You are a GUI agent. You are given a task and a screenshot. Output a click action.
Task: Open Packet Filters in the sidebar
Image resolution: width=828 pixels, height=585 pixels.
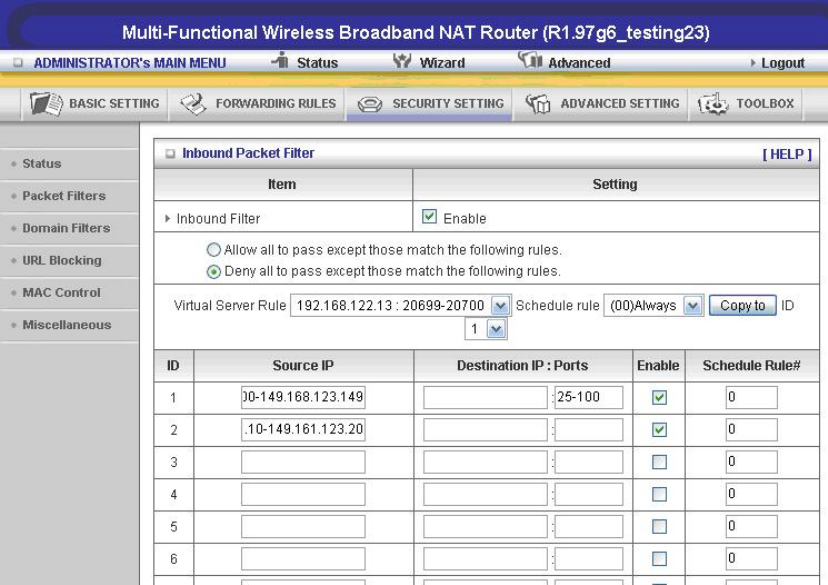tap(64, 196)
